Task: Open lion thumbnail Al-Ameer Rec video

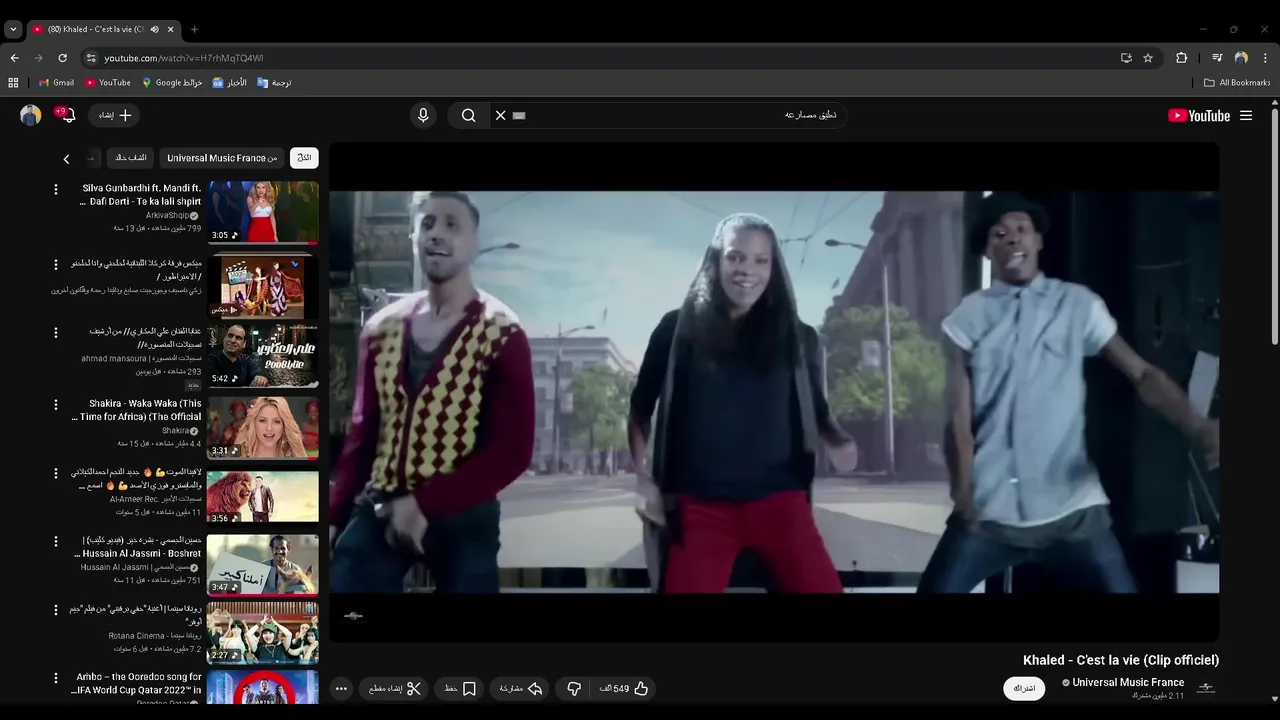Action: (x=263, y=496)
